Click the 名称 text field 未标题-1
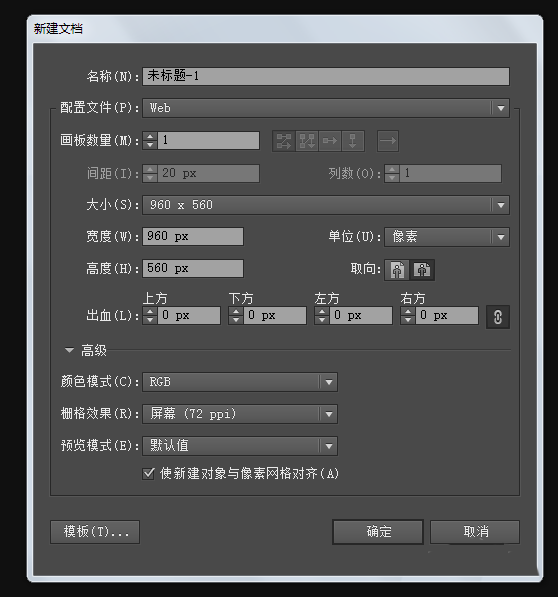The image size is (558, 597). tap(326, 76)
